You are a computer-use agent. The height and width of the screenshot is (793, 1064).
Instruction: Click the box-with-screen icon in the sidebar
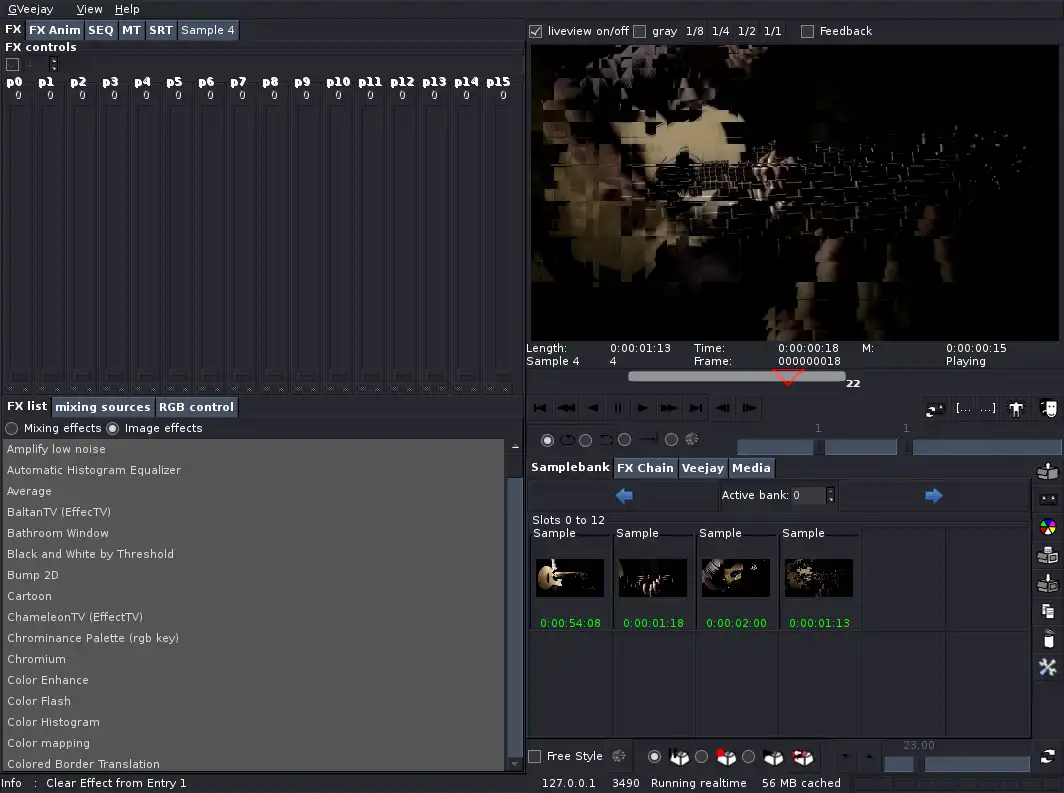[x=1048, y=556]
